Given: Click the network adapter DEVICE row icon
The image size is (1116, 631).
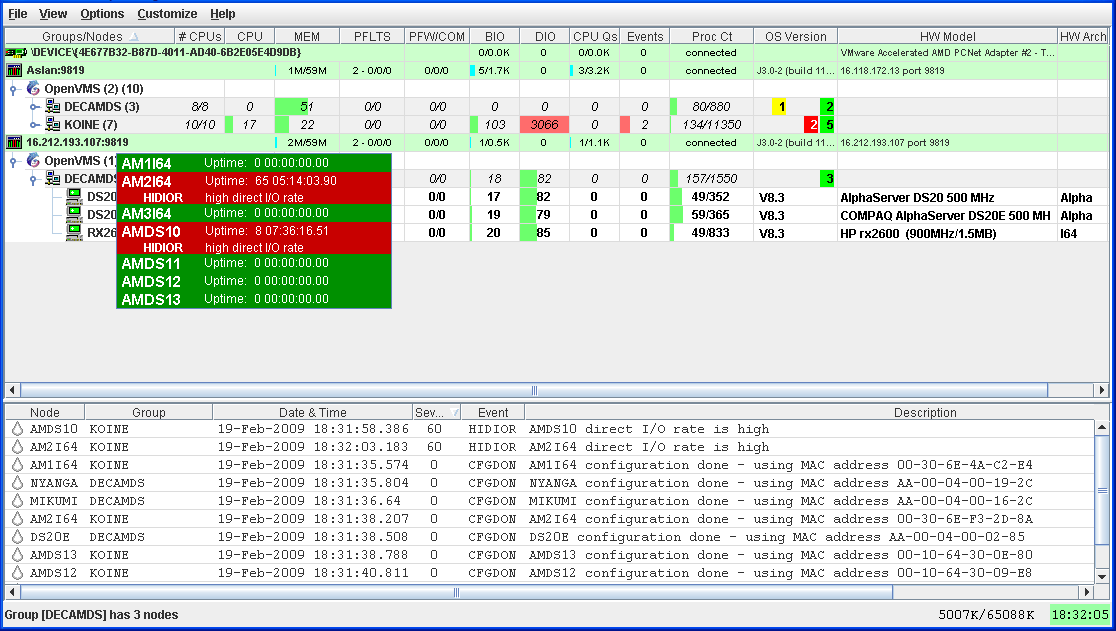Looking at the screenshot, I should [x=16, y=53].
